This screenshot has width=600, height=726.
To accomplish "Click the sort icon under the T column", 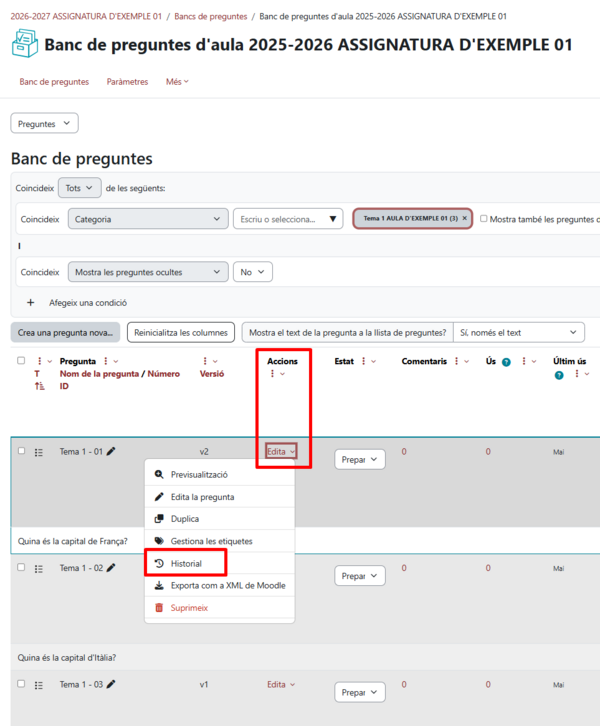I will tap(39, 386).
